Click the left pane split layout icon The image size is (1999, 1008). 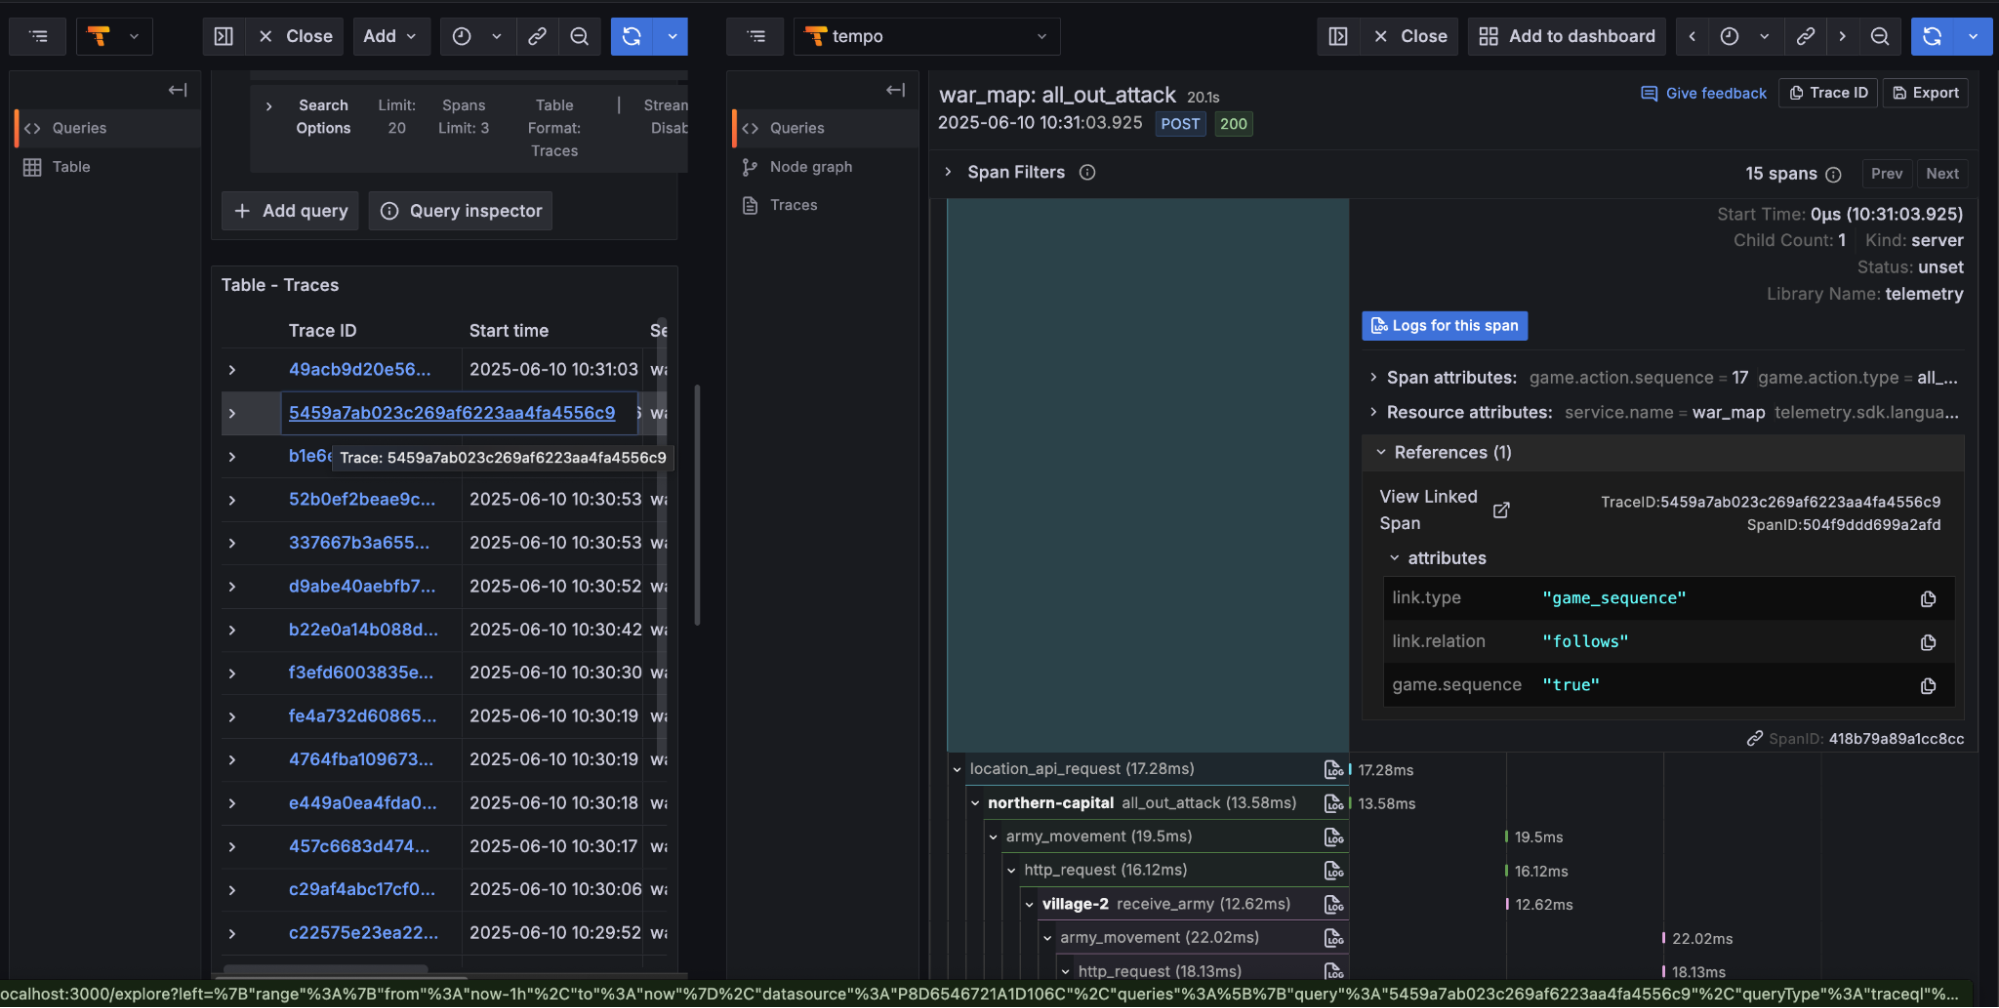coord(224,36)
